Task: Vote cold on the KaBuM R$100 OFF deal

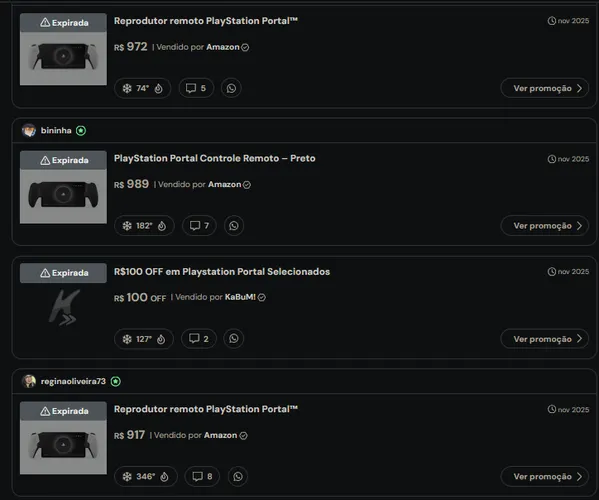Action: pyautogui.click(x=127, y=339)
